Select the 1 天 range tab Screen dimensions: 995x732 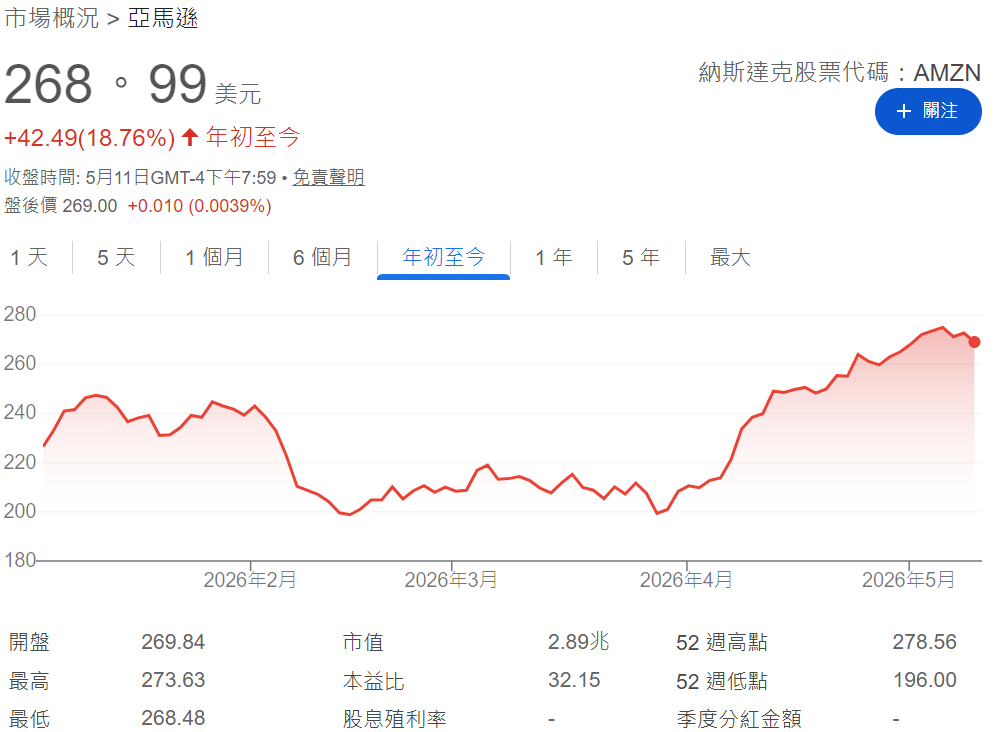click(x=29, y=258)
